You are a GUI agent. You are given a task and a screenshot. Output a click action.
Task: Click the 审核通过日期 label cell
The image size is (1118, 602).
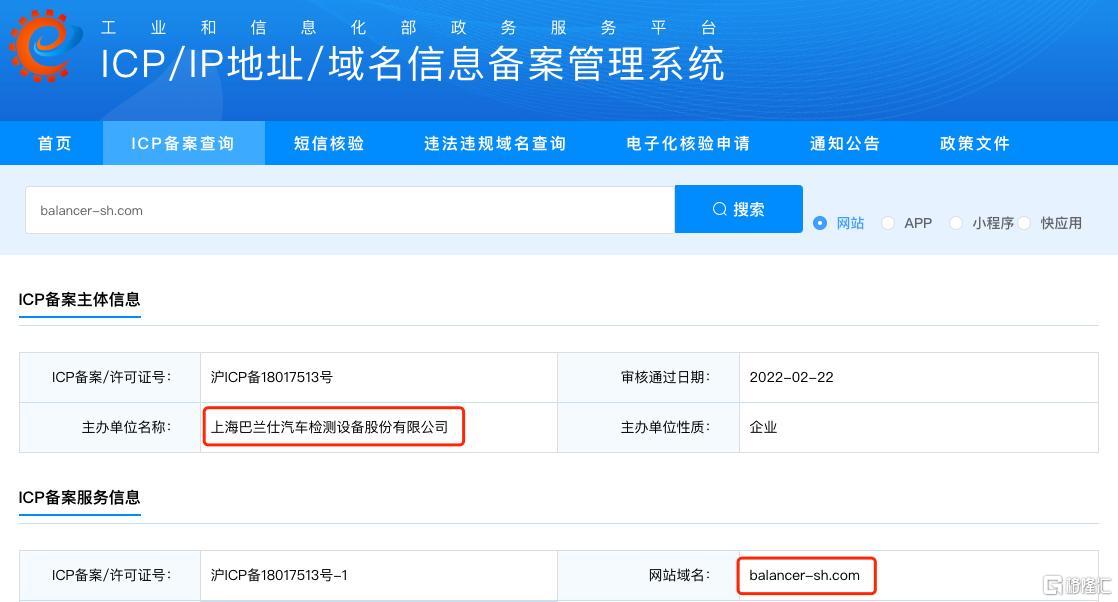pyautogui.click(x=648, y=377)
